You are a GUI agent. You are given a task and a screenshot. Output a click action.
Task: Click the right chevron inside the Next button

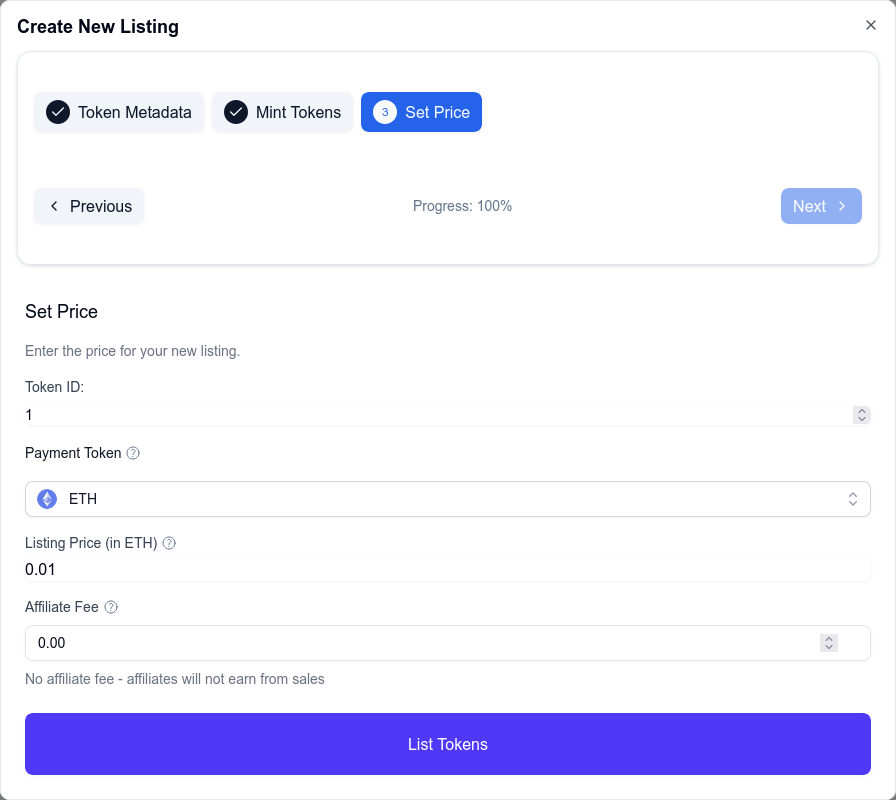840,206
